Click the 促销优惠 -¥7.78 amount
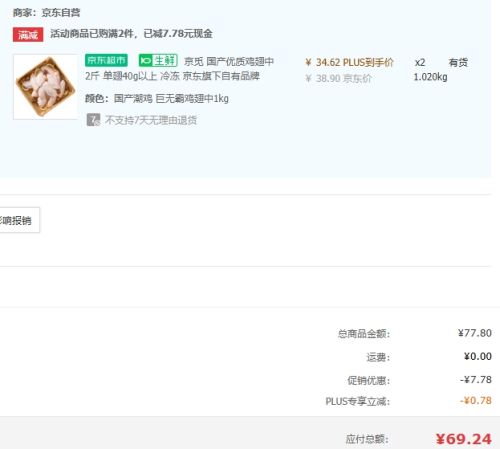The width and height of the screenshot is (500, 449). point(476,380)
